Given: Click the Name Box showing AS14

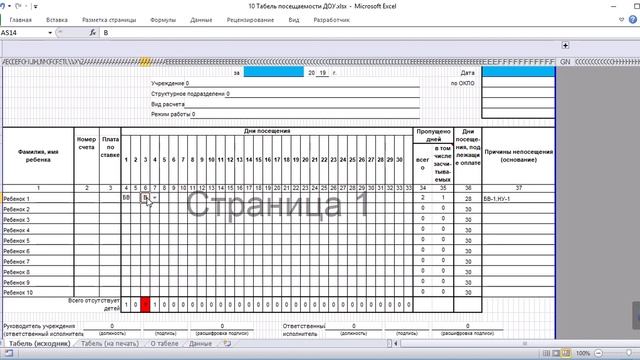Looking at the screenshot, I should coord(24,33).
